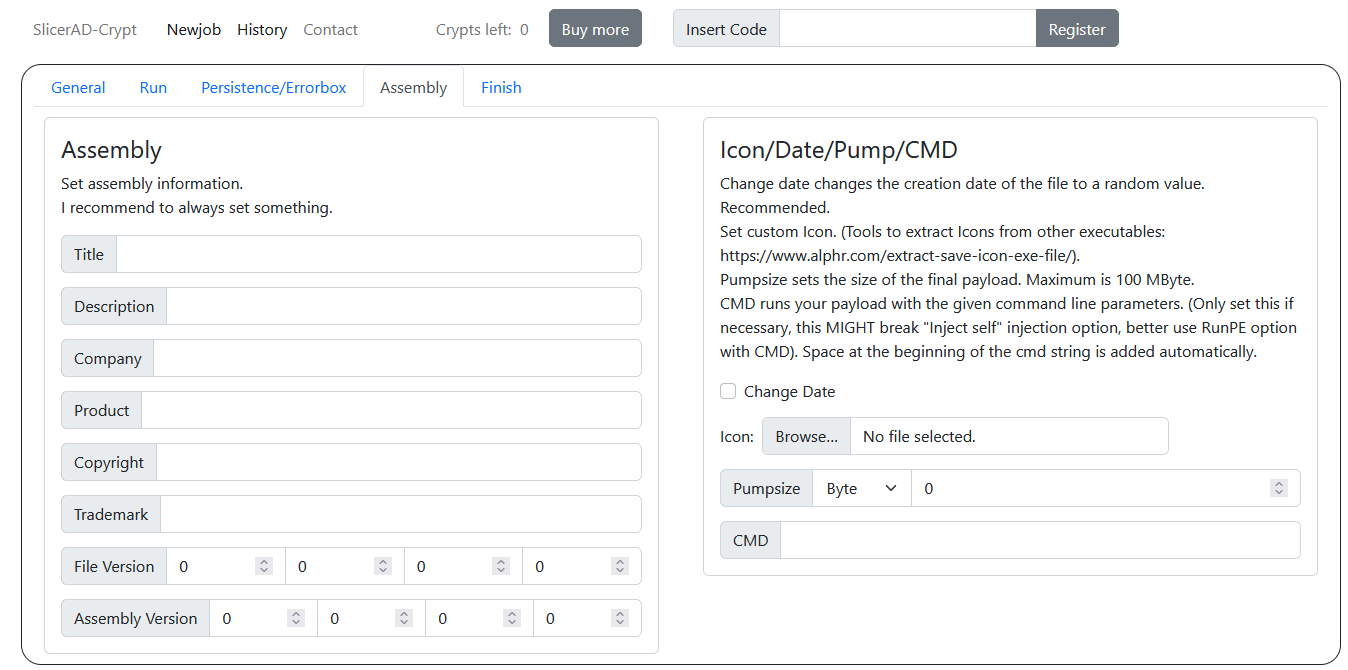Click the Newjob navigation link

pyautogui.click(x=194, y=29)
